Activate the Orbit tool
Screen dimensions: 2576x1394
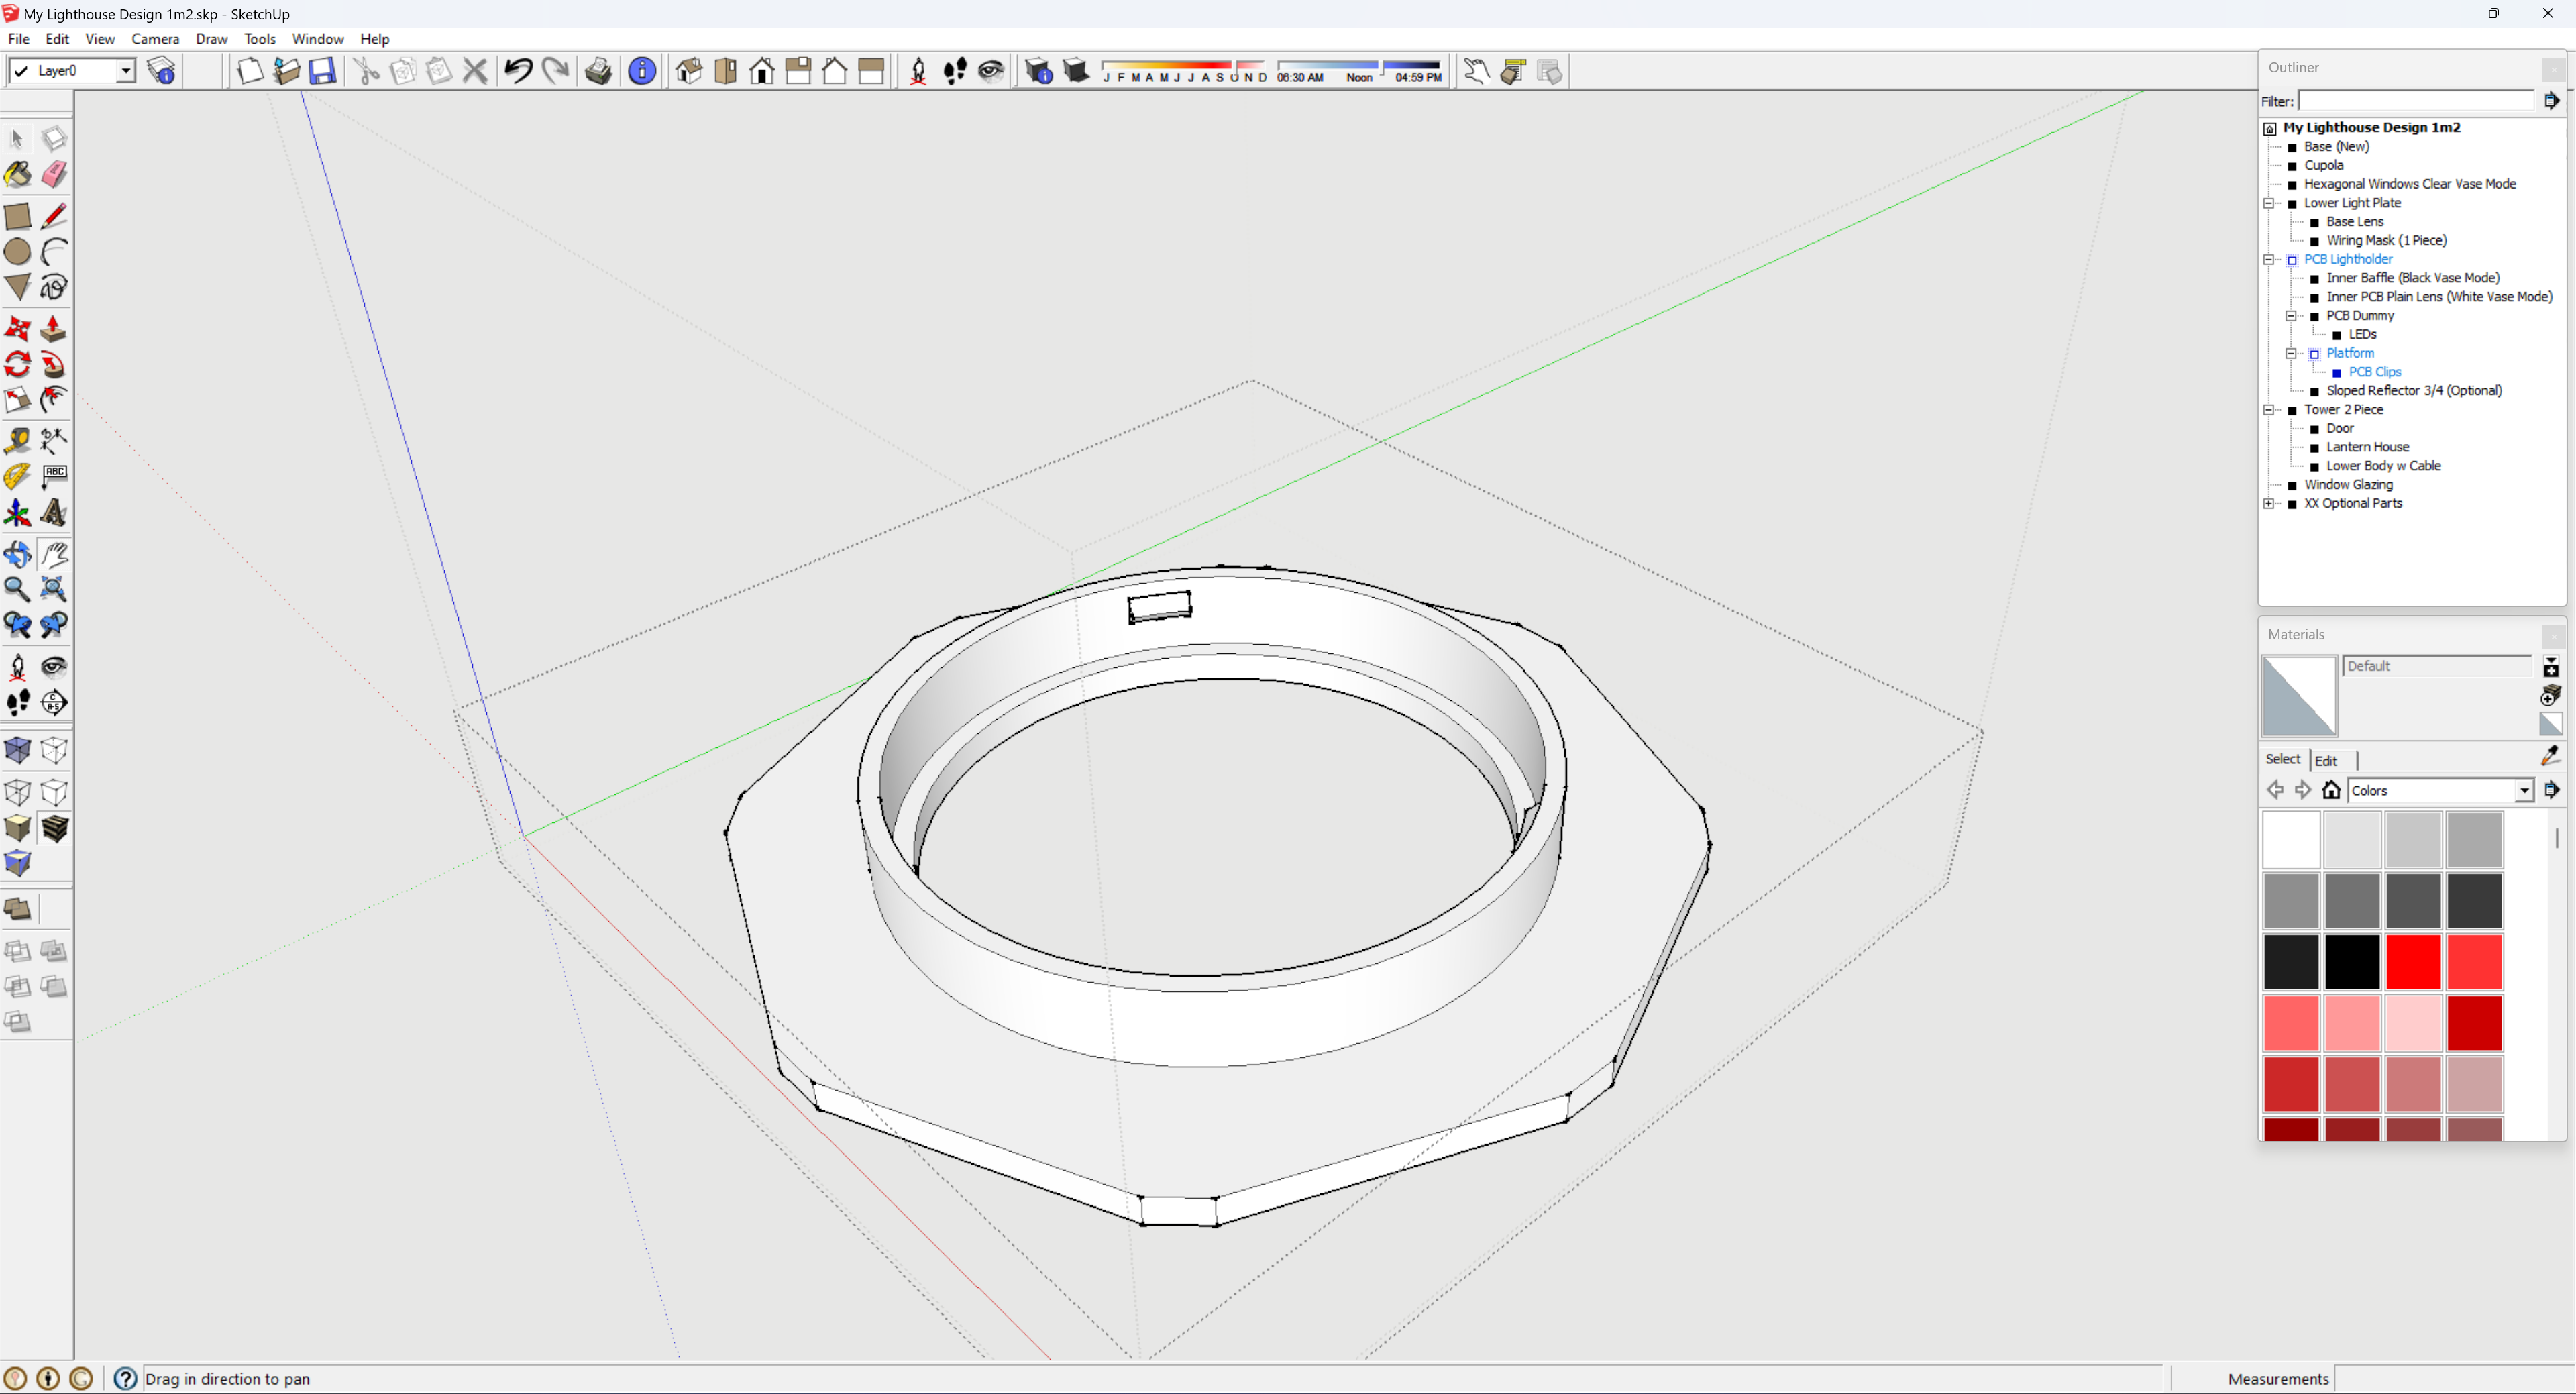(18, 554)
